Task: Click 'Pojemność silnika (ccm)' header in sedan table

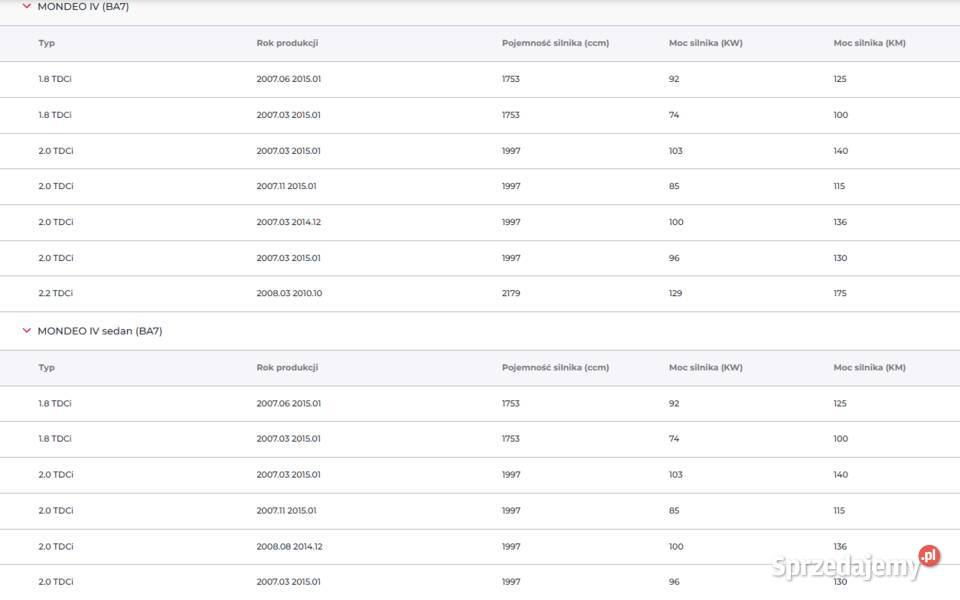Action: coord(555,367)
